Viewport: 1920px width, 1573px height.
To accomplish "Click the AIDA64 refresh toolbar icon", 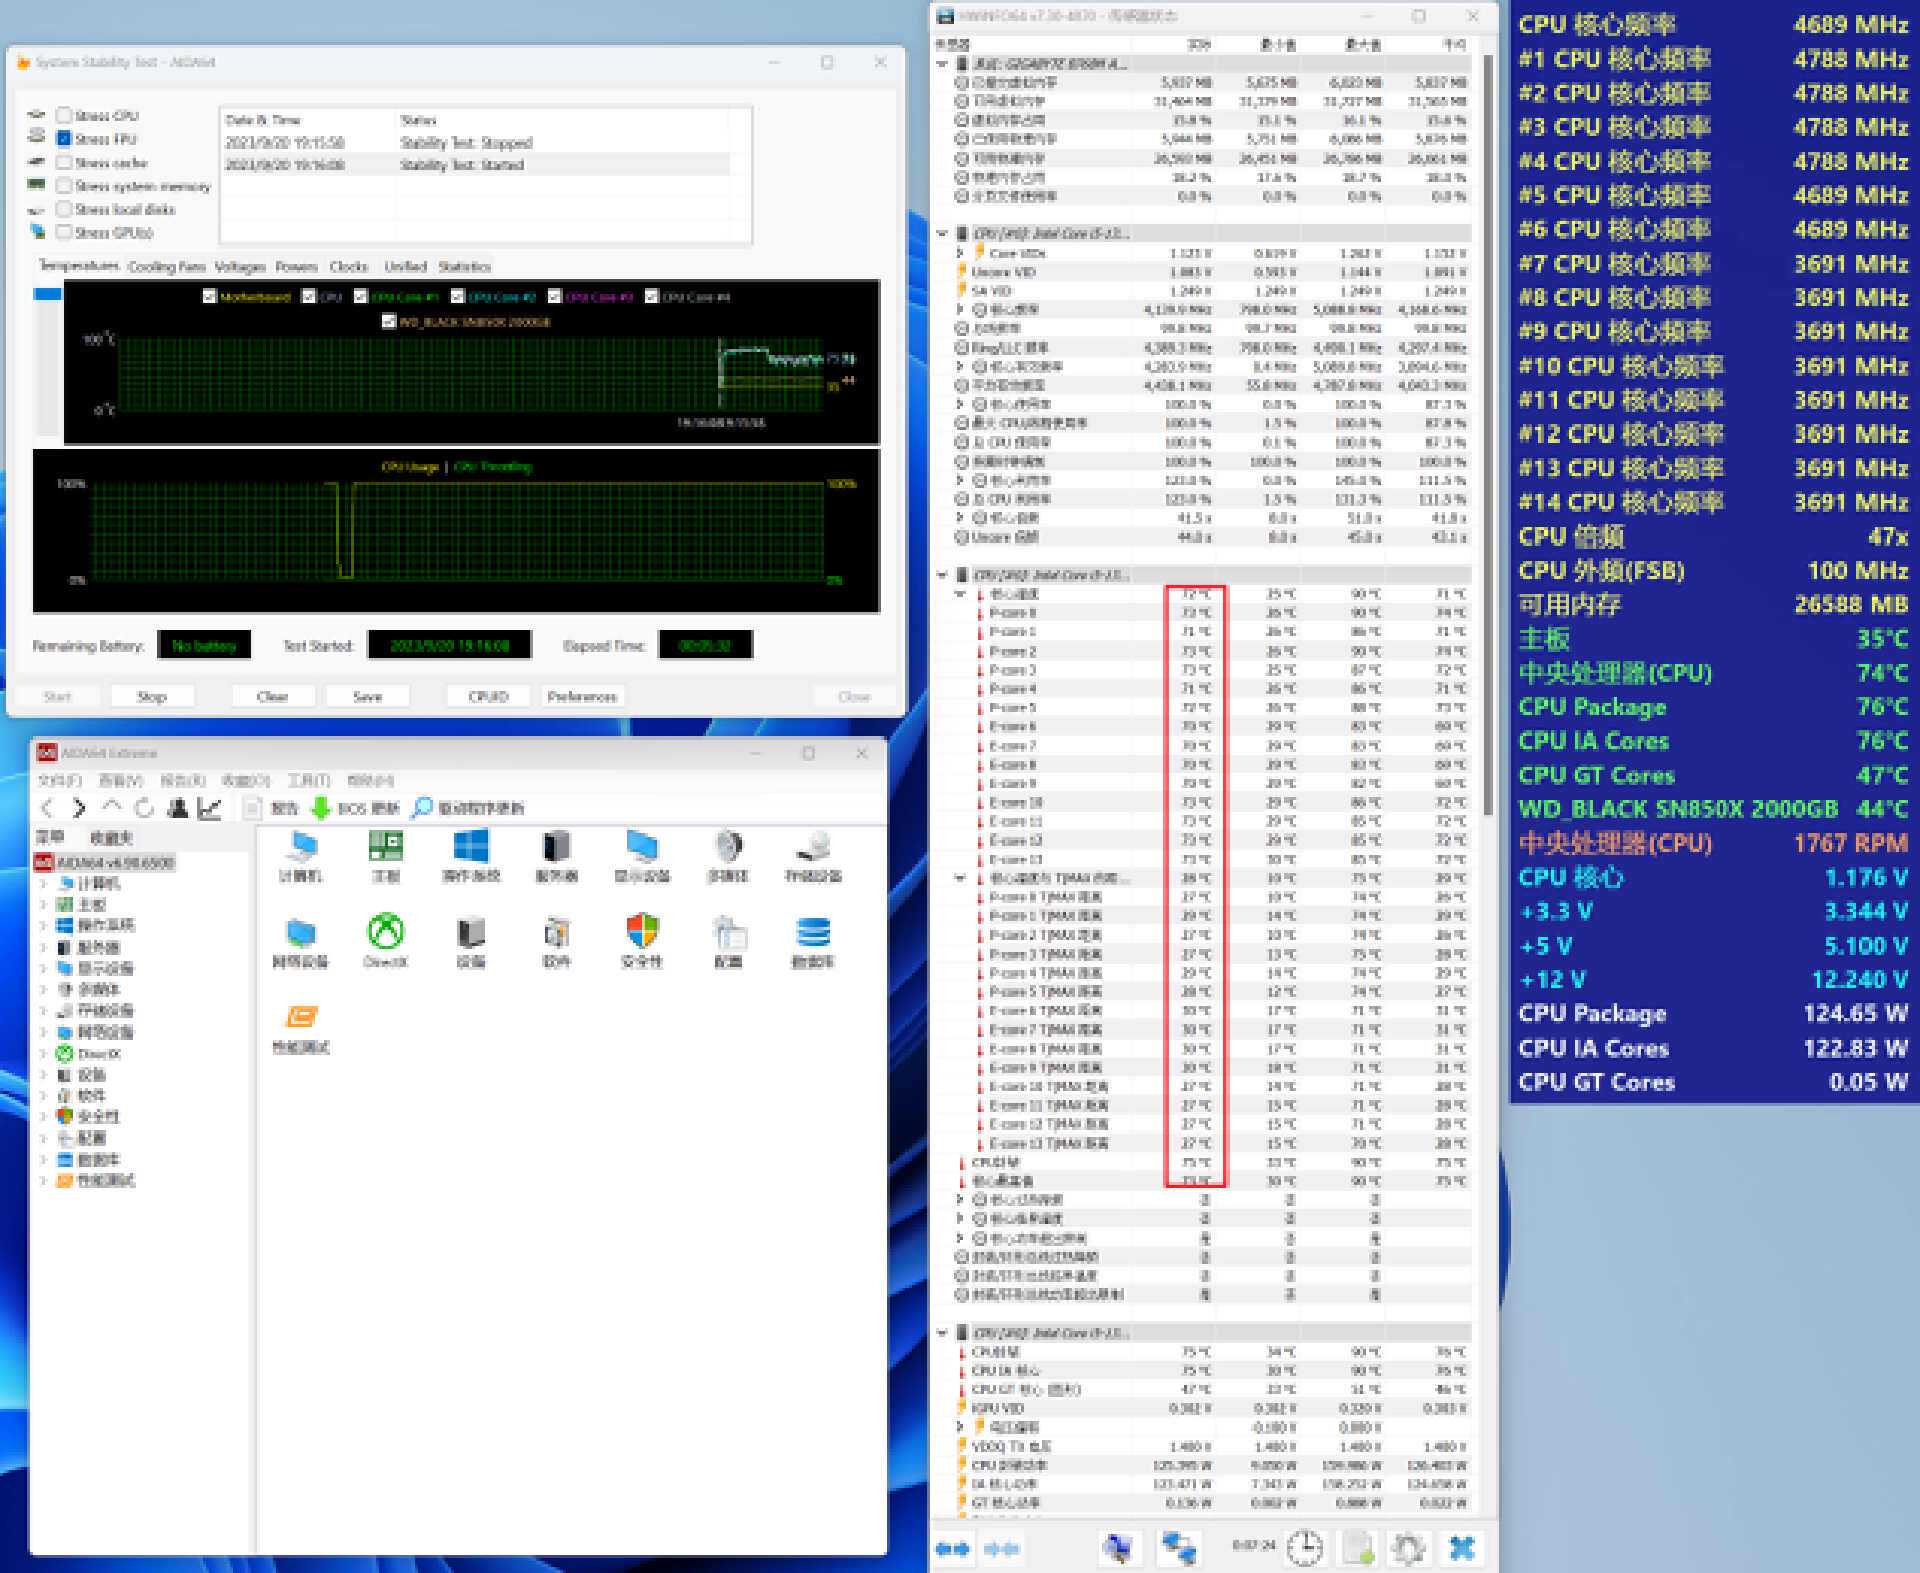I will 144,808.
